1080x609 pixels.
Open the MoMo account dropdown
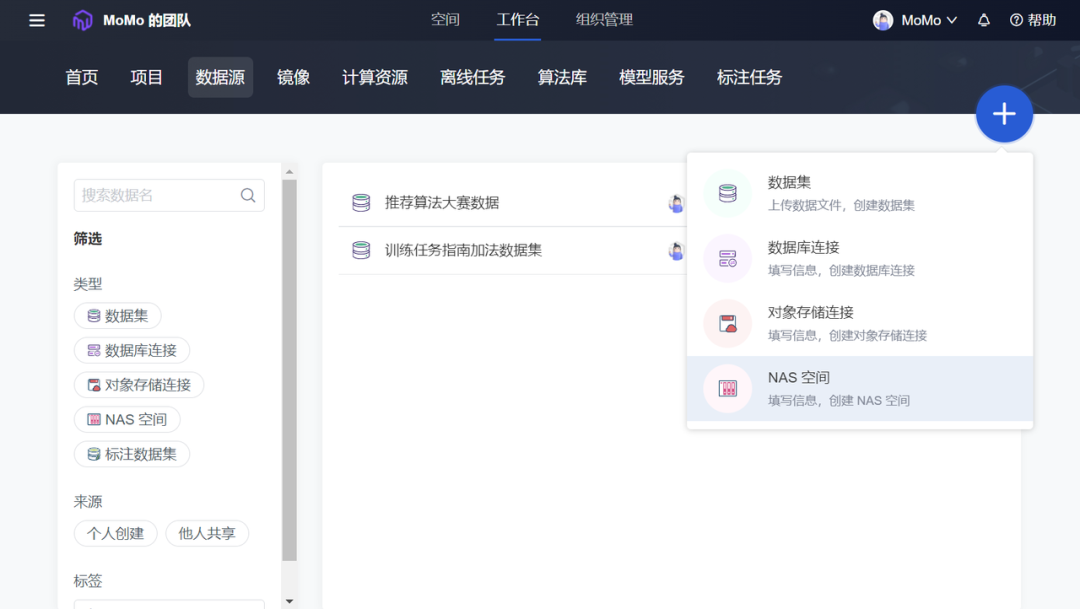pyautogui.click(x=913, y=19)
